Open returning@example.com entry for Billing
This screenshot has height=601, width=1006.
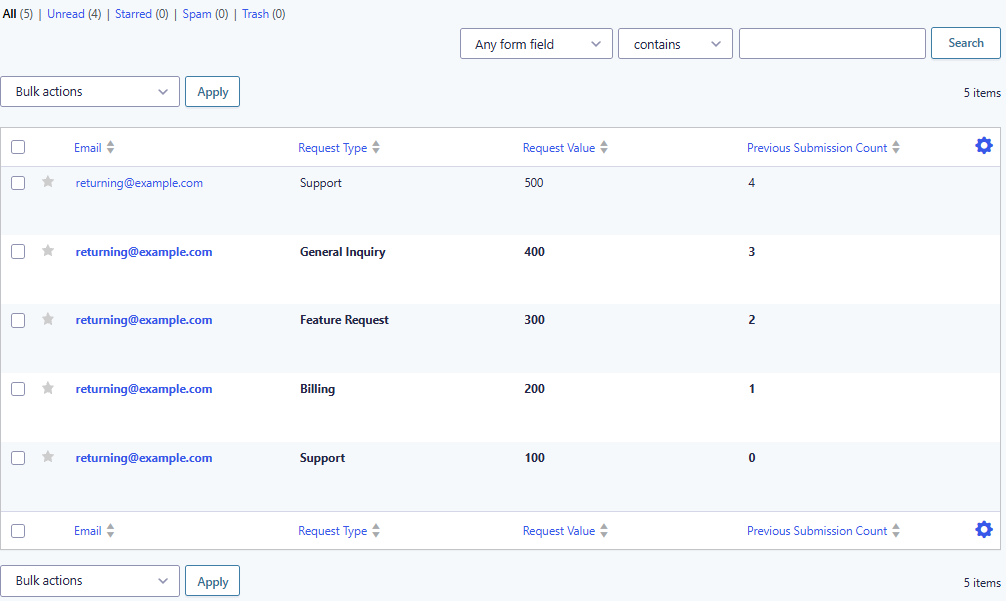(144, 389)
